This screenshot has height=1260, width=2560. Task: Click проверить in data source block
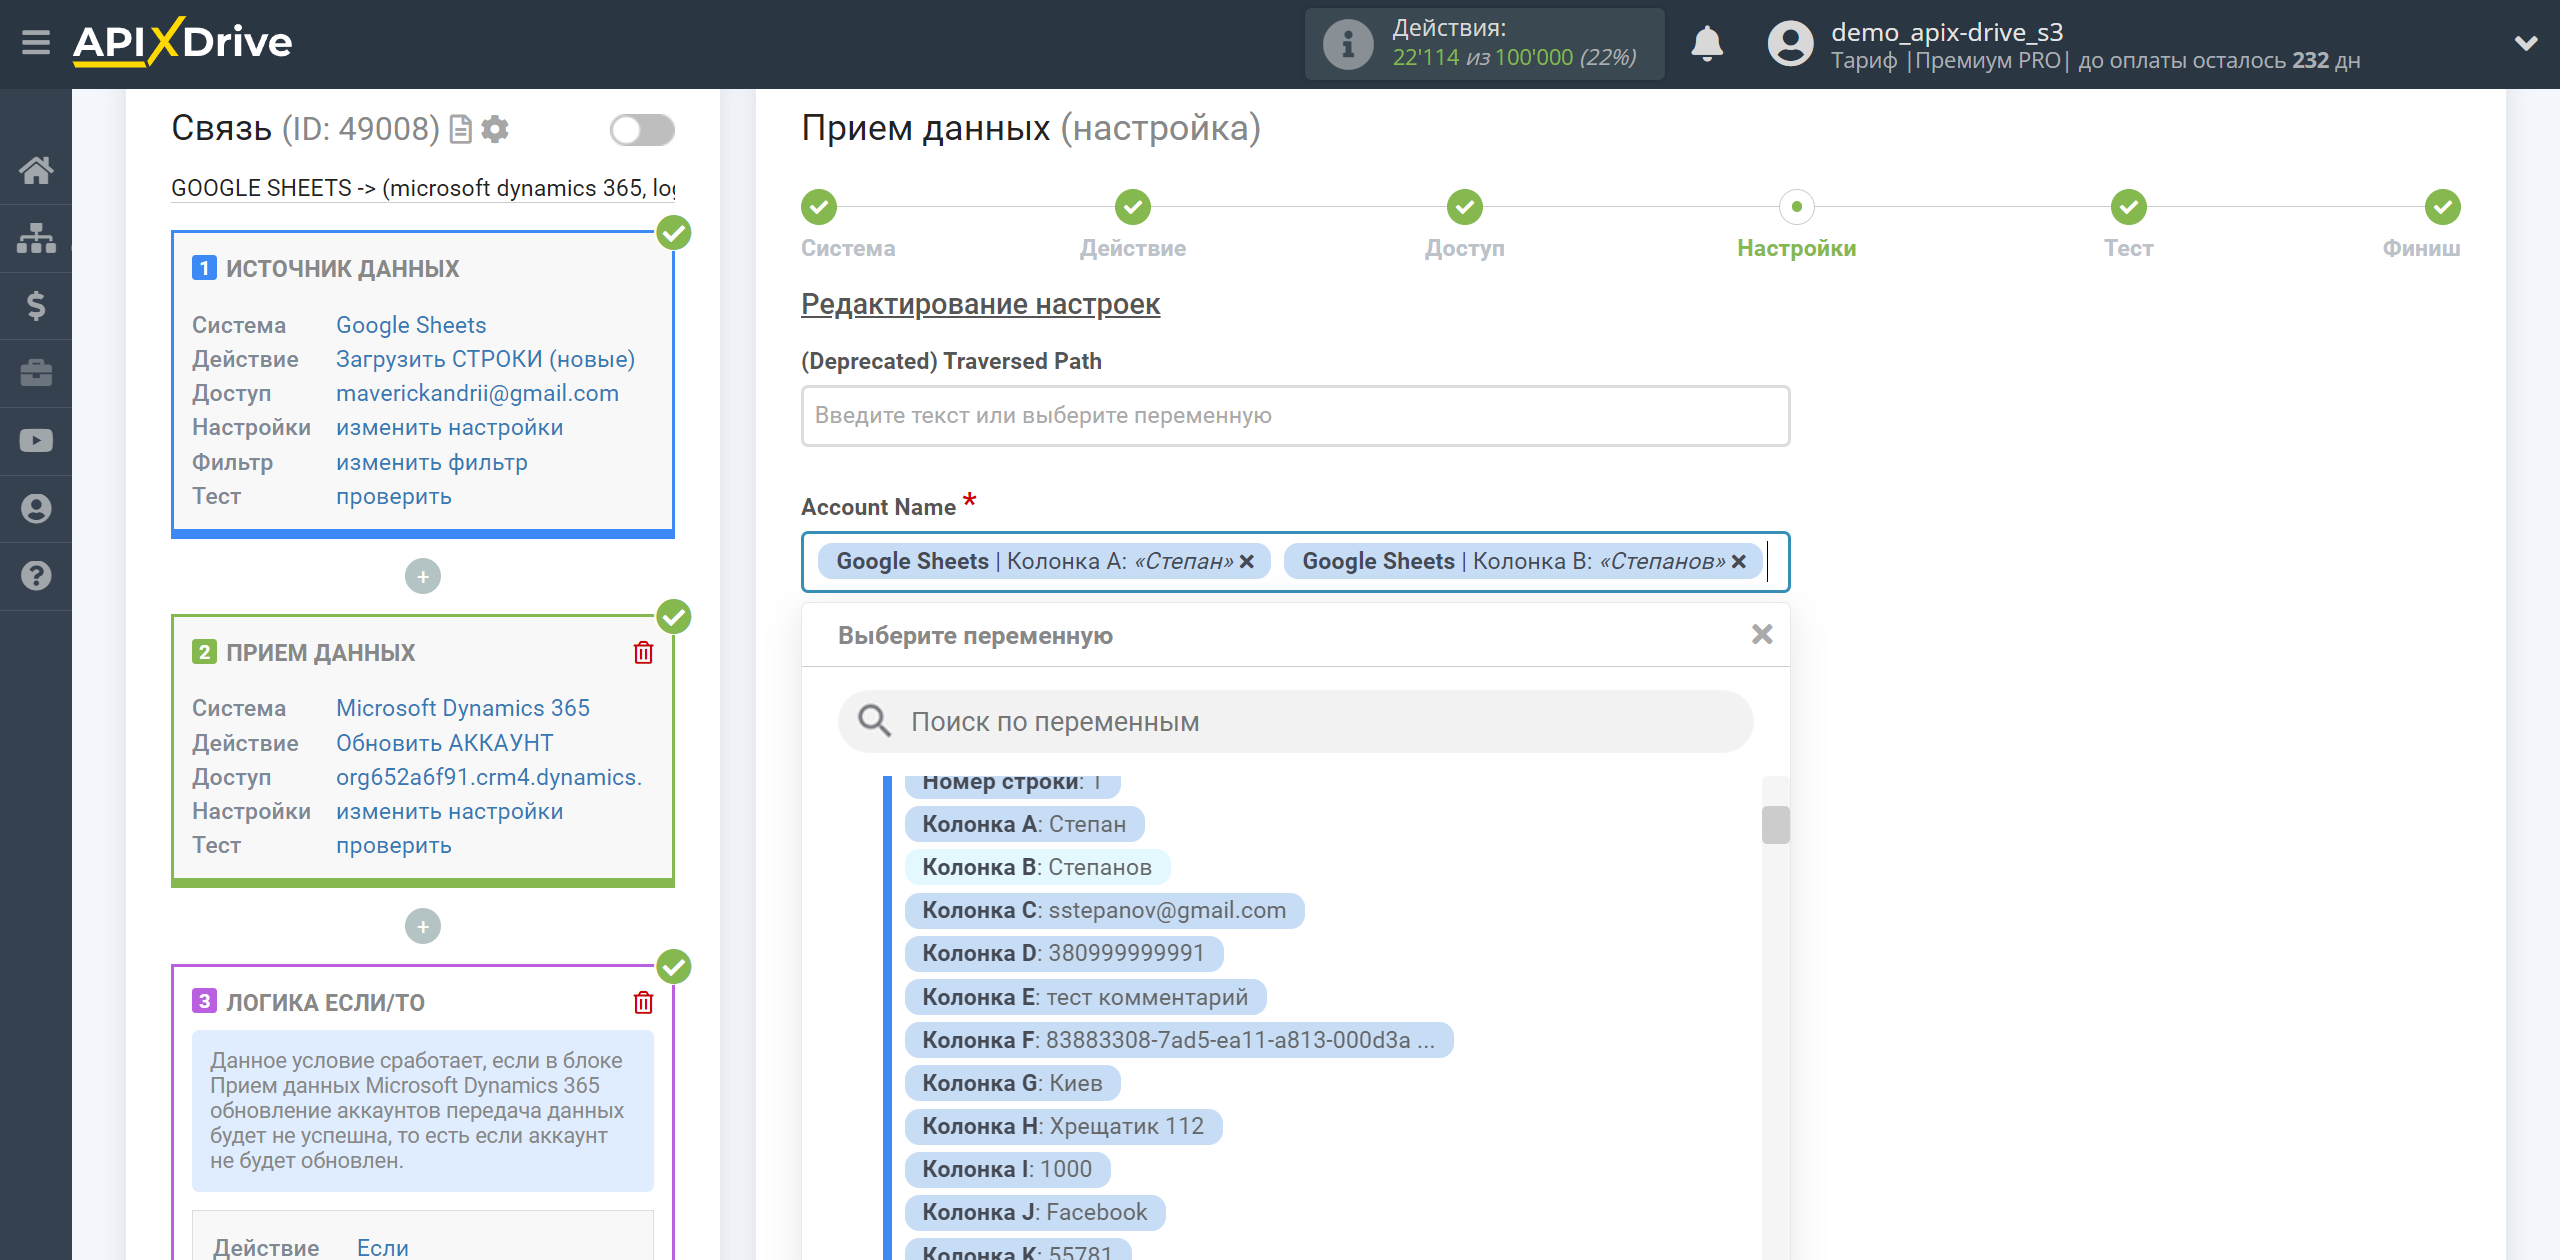point(394,496)
